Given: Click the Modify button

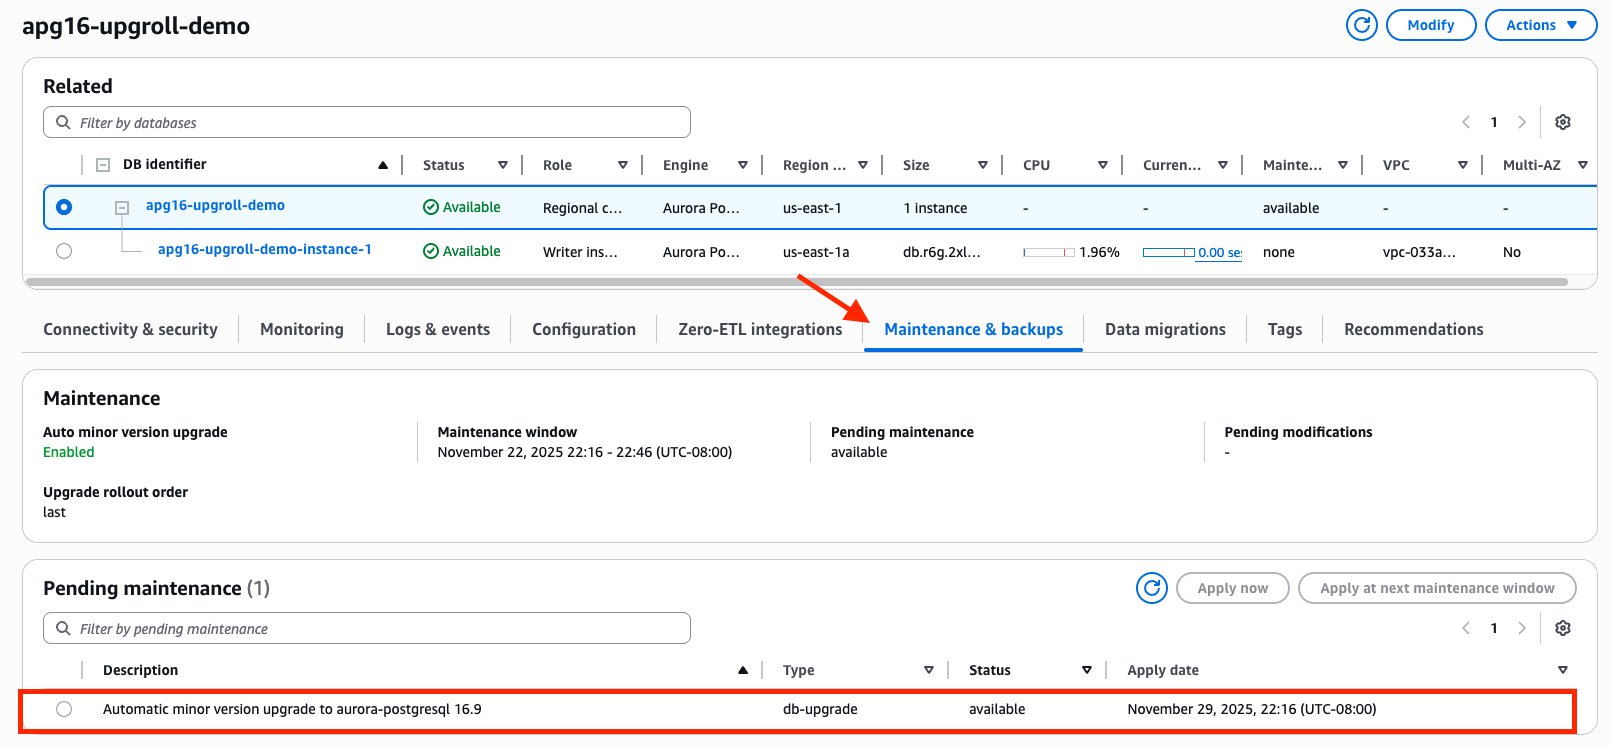Looking at the screenshot, I should pyautogui.click(x=1430, y=25).
